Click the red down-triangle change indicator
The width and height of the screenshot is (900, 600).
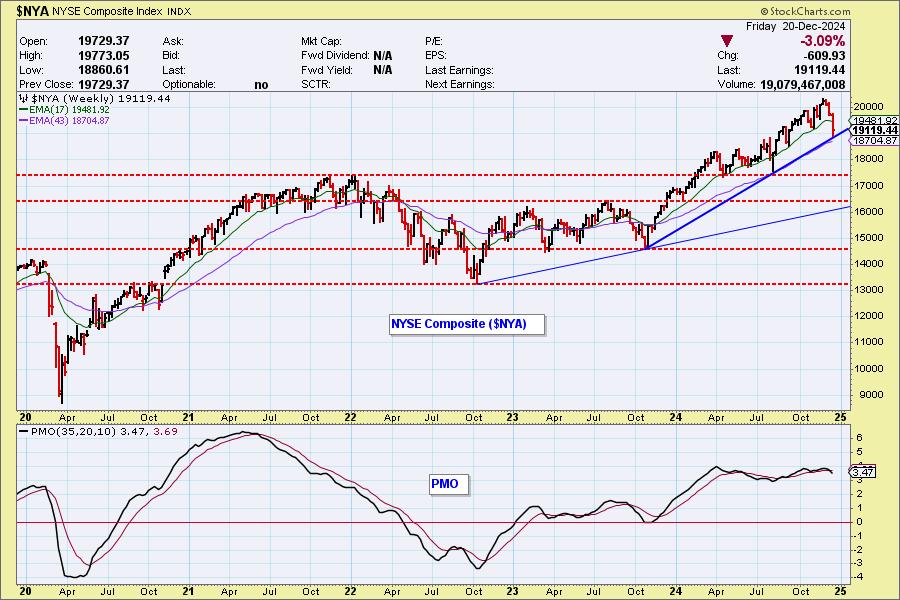[727, 41]
